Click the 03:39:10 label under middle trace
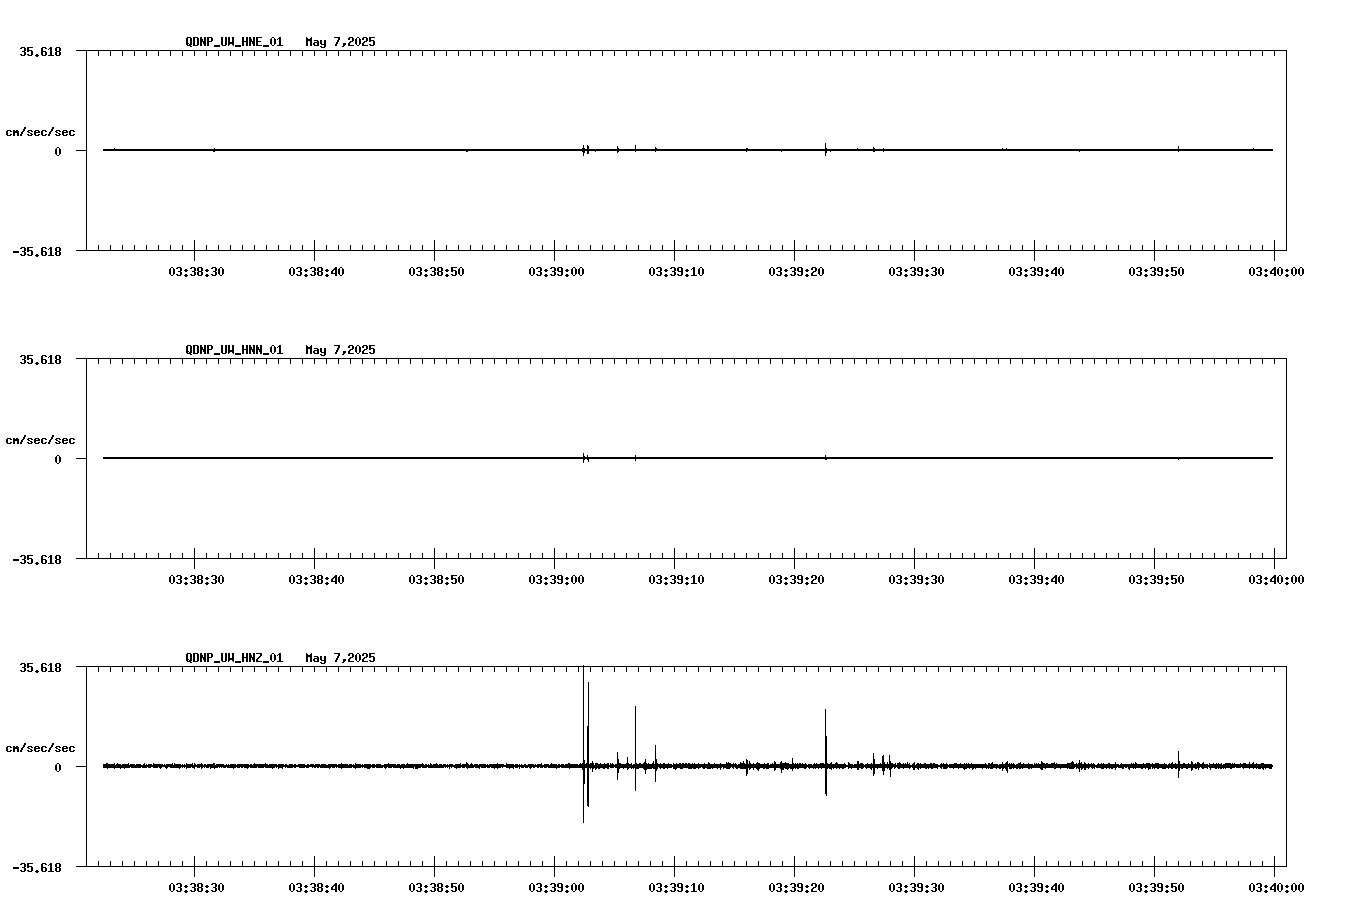1358x924 pixels. coord(679,578)
